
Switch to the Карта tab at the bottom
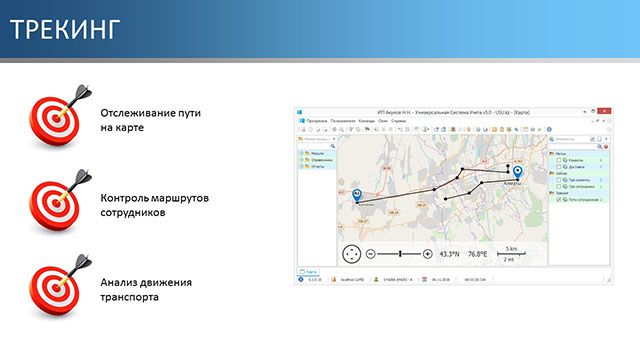pyautogui.click(x=309, y=271)
